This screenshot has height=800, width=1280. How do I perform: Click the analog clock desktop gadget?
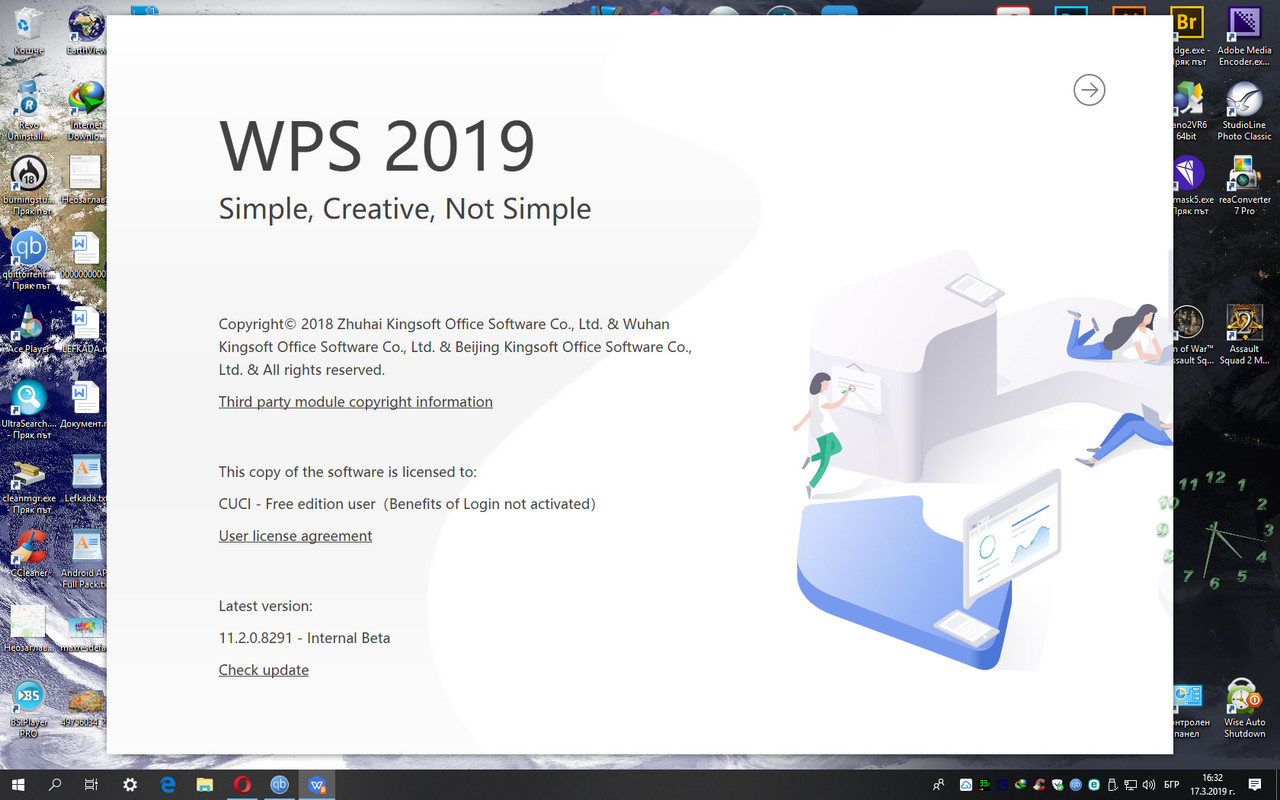coord(1215,533)
